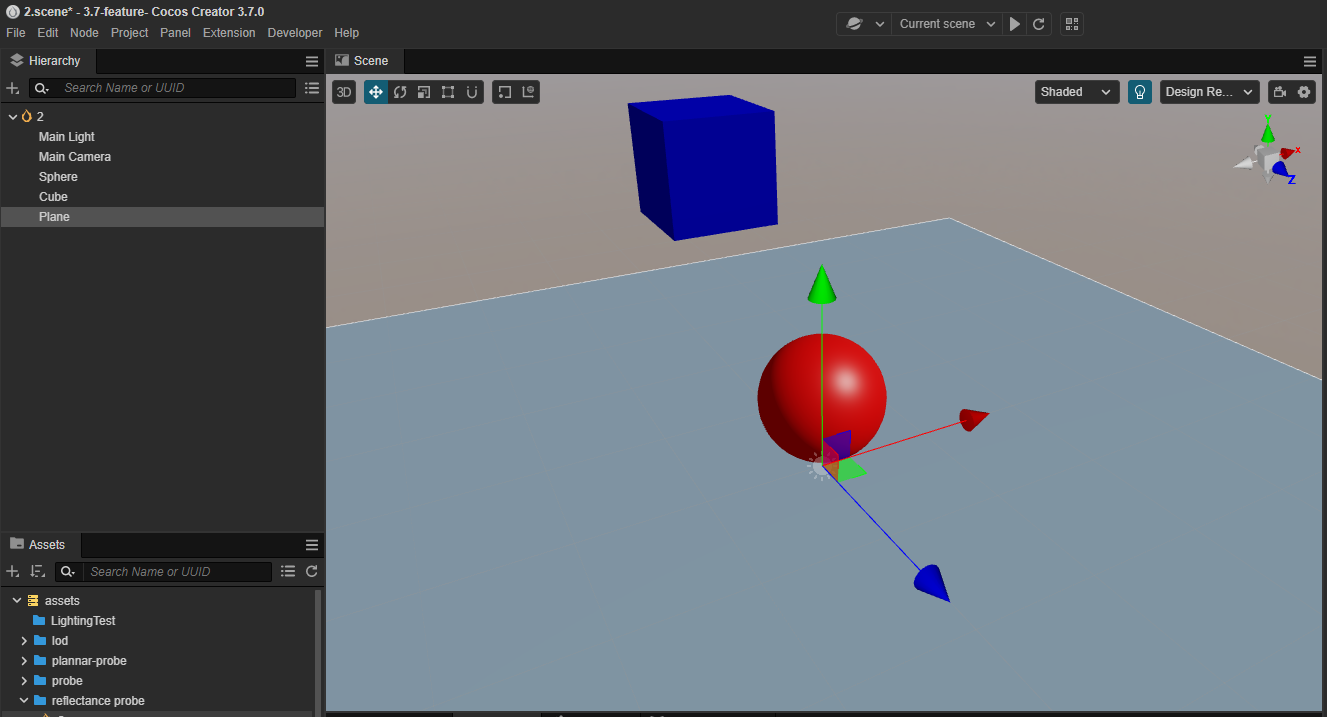Viewport: 1327px width, 717px height.
Task: Open the Panel menu
Action: (175, 33)
